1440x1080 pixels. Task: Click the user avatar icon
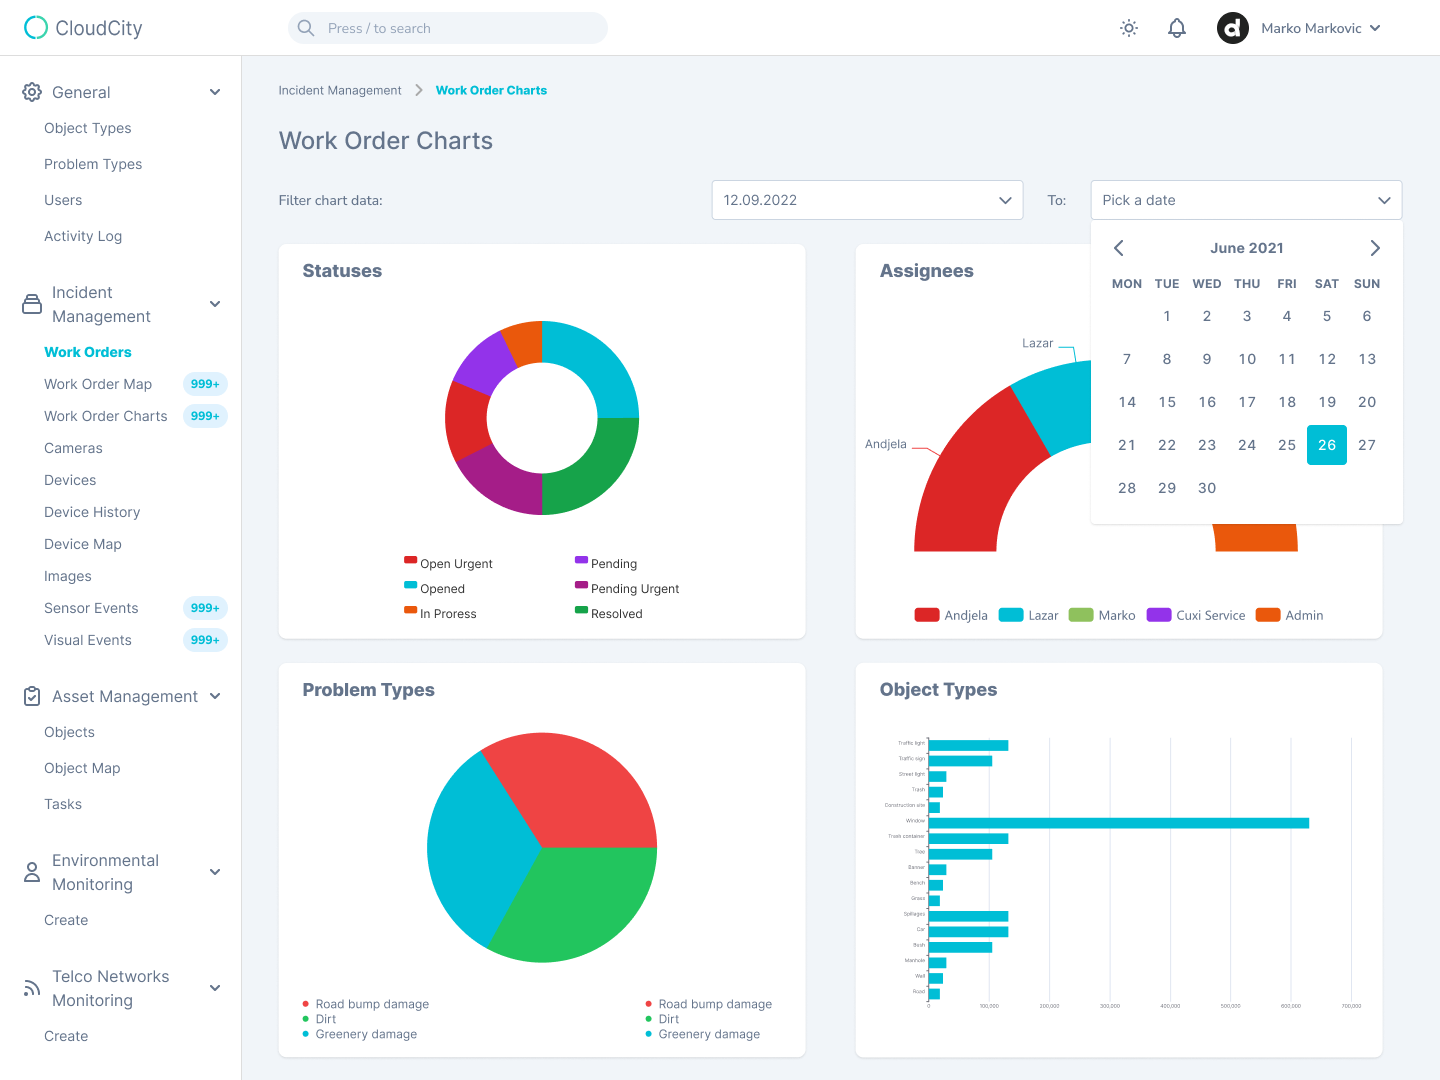pos(1233,28)
